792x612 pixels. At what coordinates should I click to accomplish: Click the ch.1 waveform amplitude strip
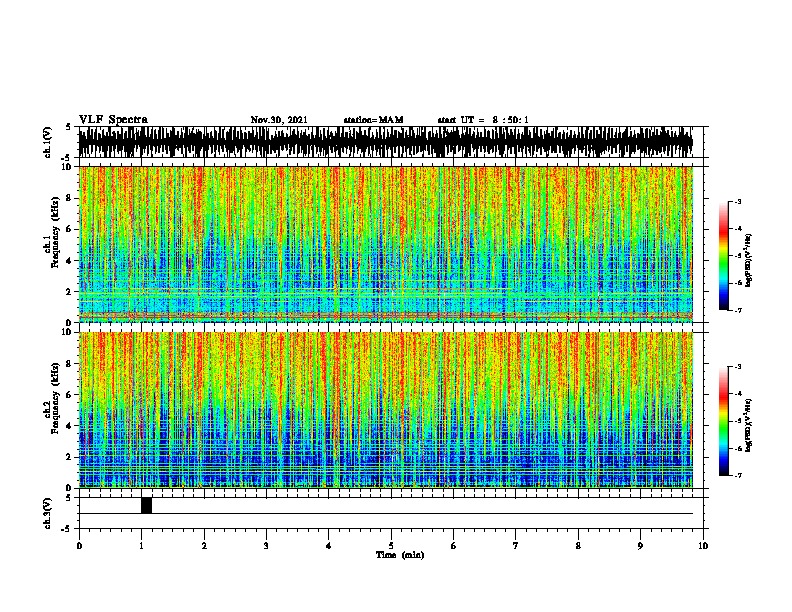coord(386,142)
